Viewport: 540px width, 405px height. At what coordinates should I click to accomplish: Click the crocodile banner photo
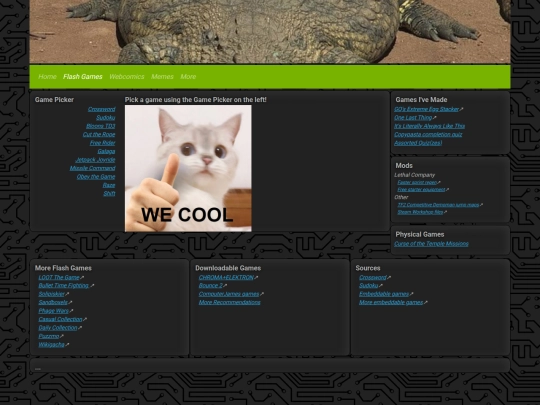click(270, 32)
